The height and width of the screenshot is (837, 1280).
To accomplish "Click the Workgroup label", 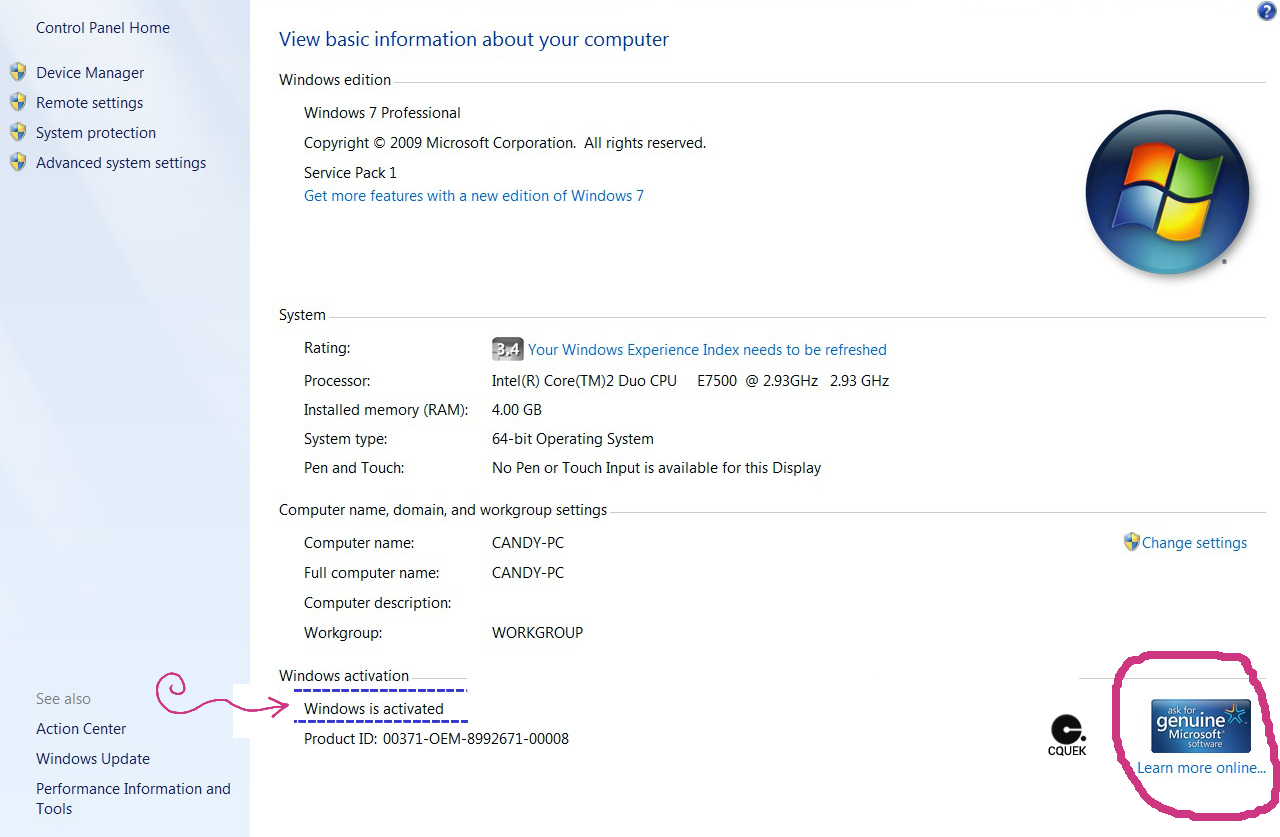I will click(x=343, y=633).
